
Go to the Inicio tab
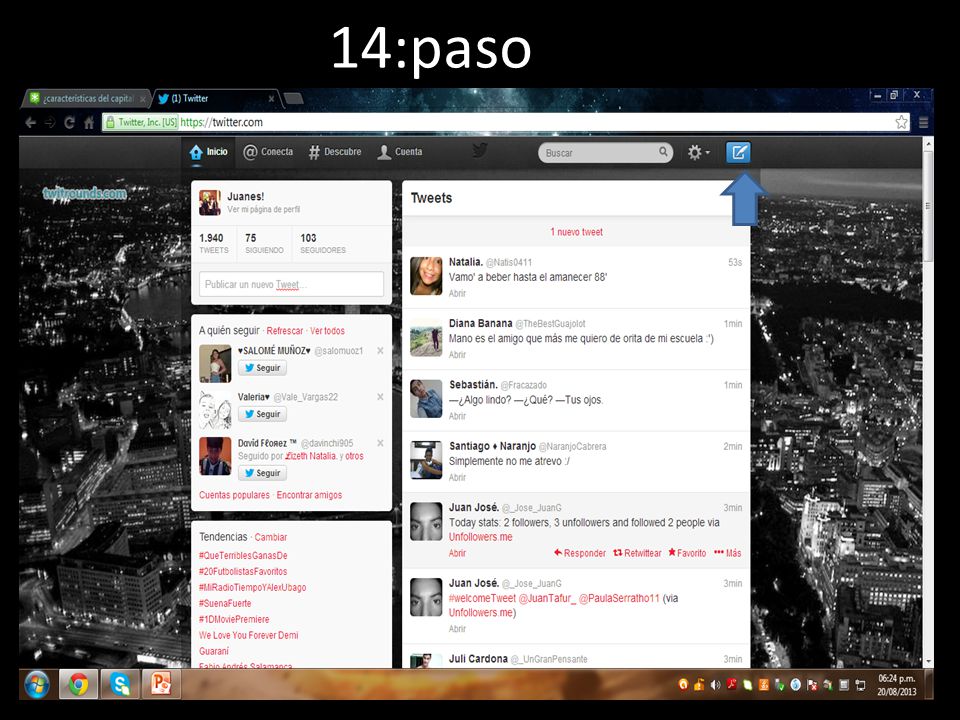pos(209,152)
